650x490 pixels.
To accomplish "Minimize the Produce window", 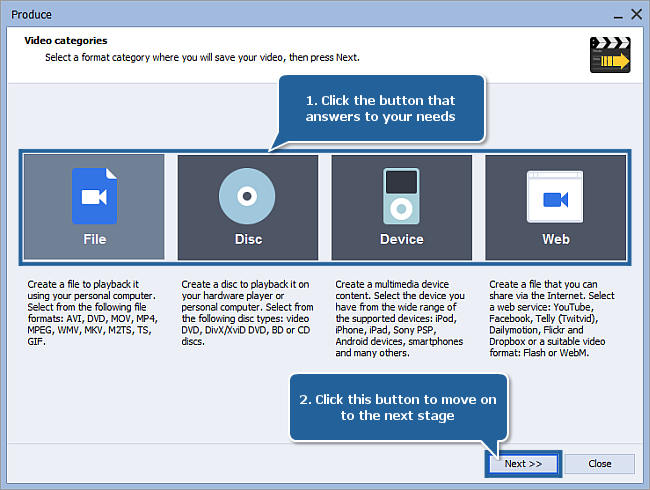I will [618, 15].
